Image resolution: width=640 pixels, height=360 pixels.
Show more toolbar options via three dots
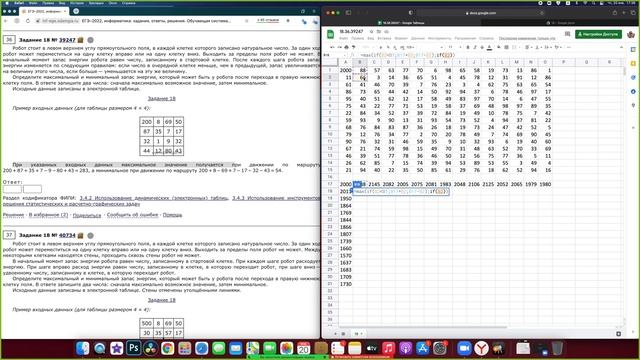point(569,47)
